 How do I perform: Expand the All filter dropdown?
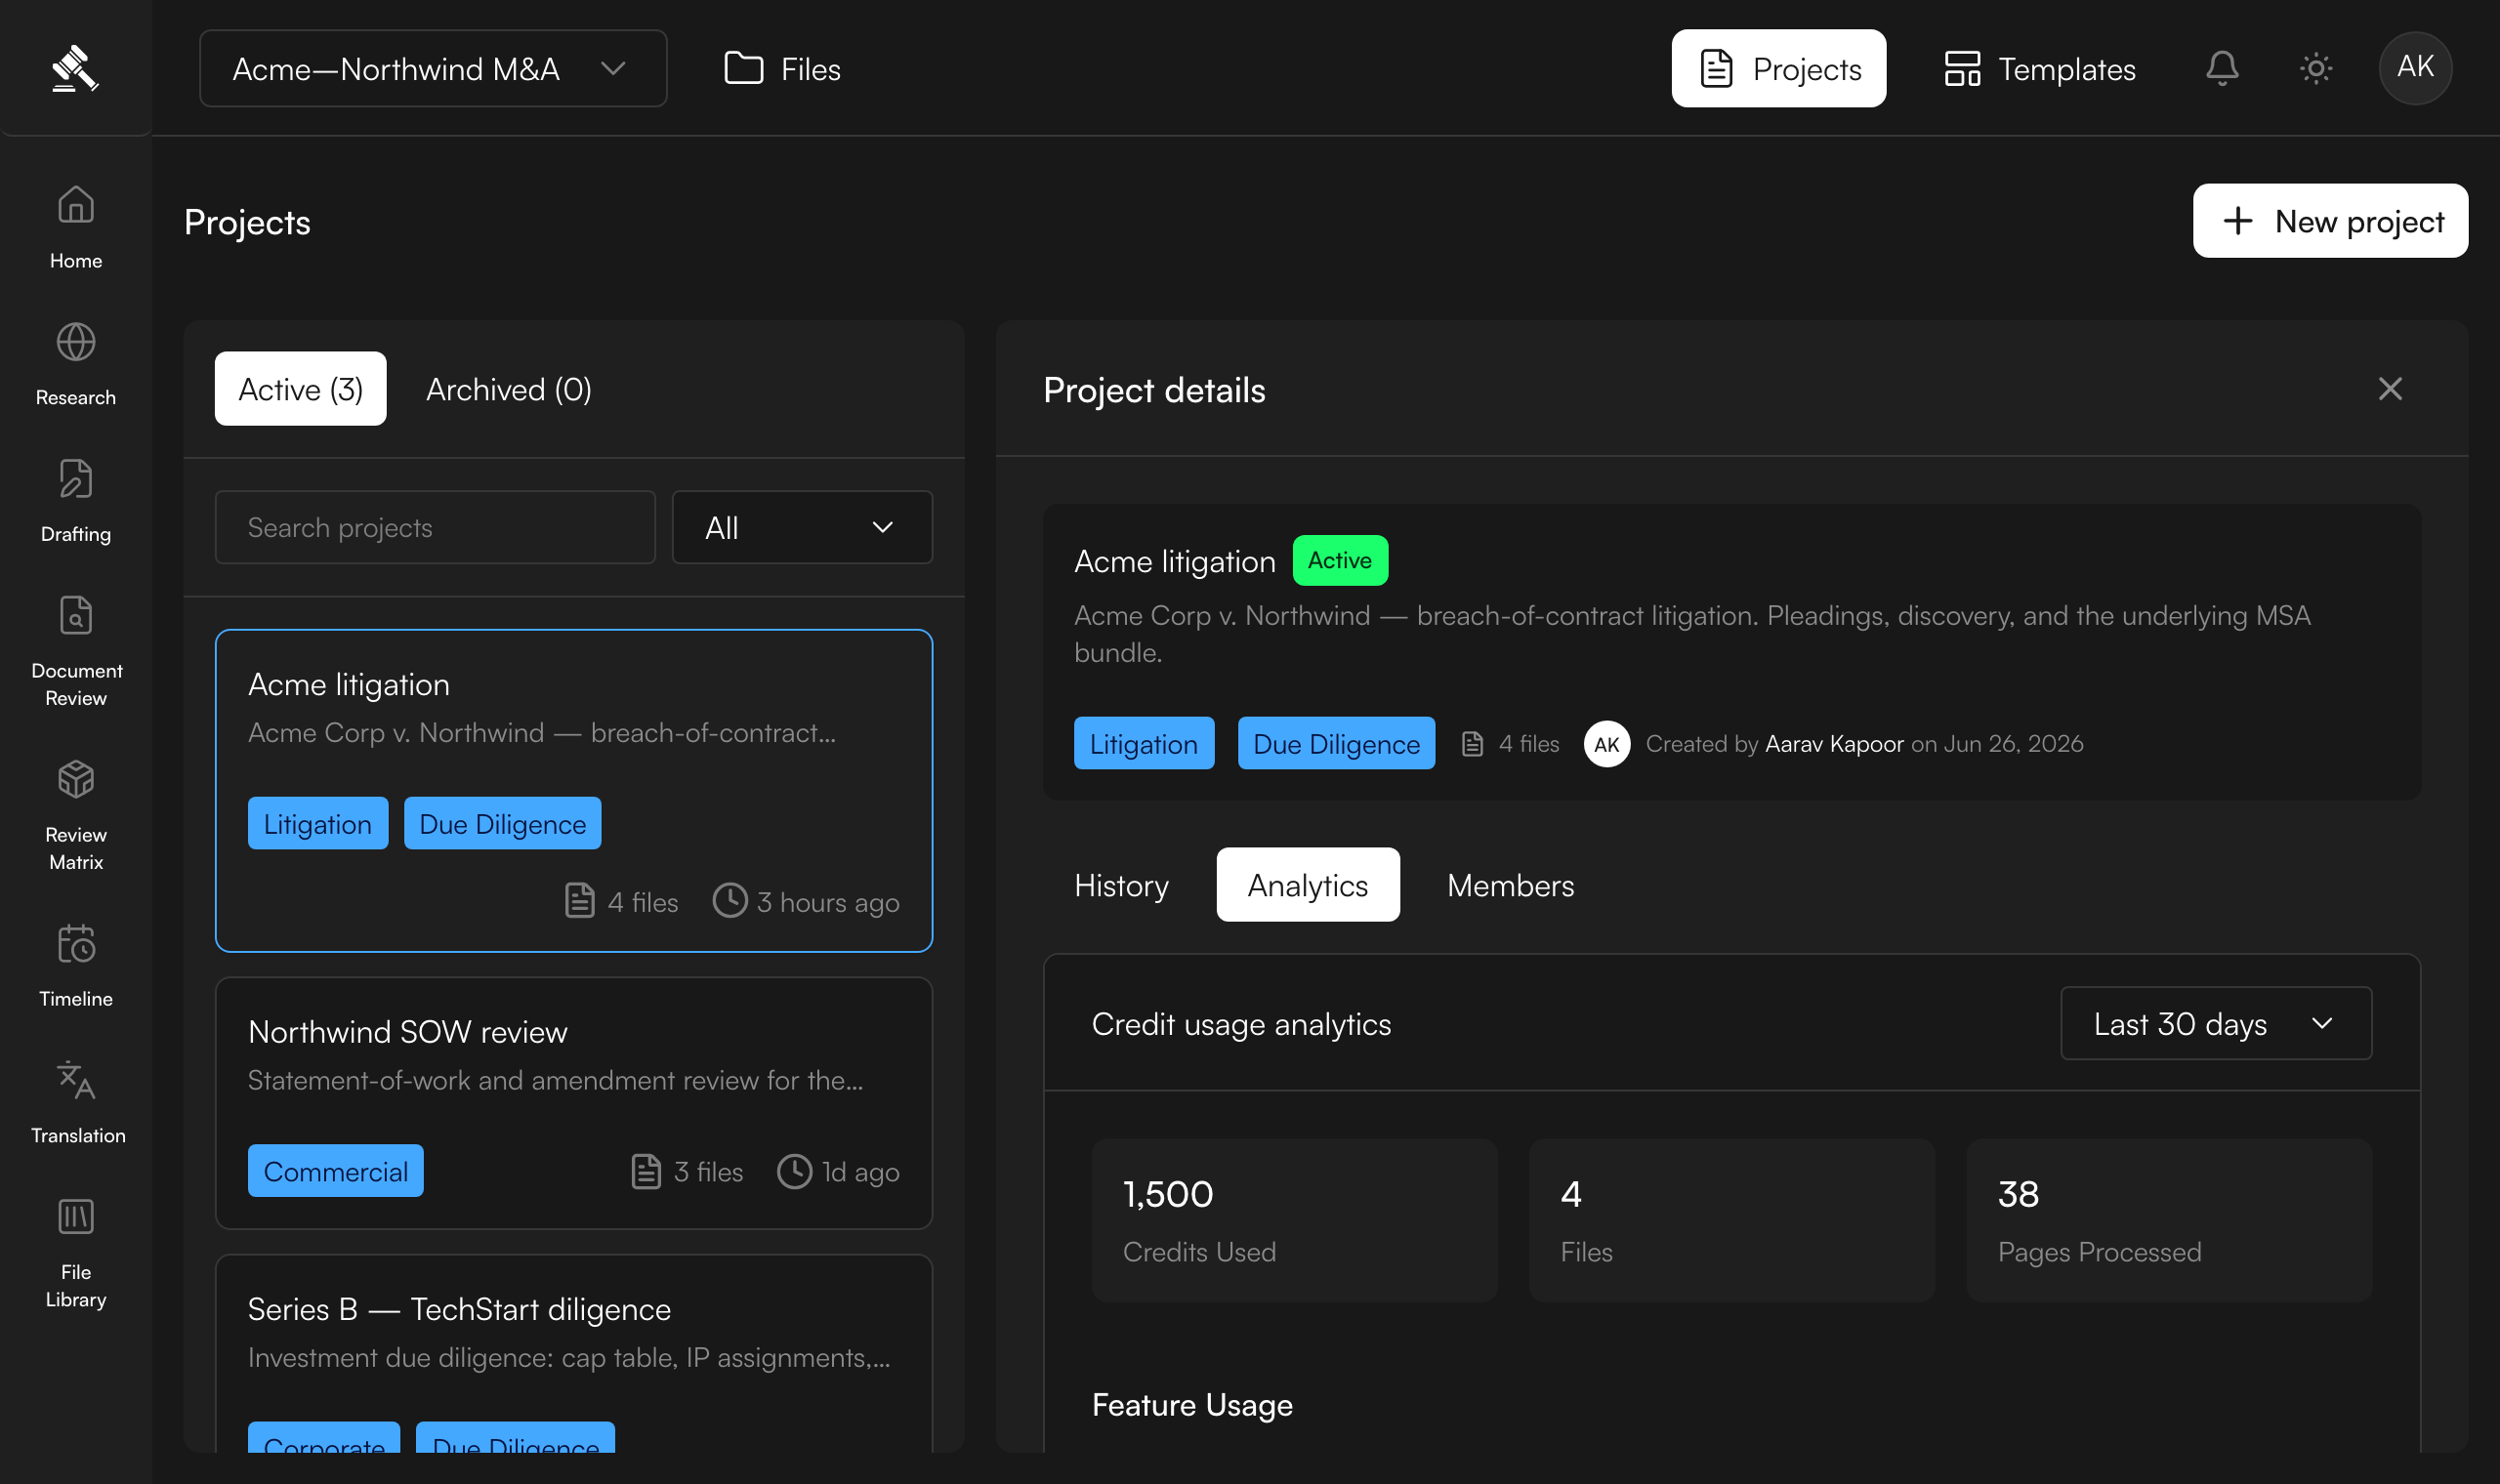tap(802, 527)
